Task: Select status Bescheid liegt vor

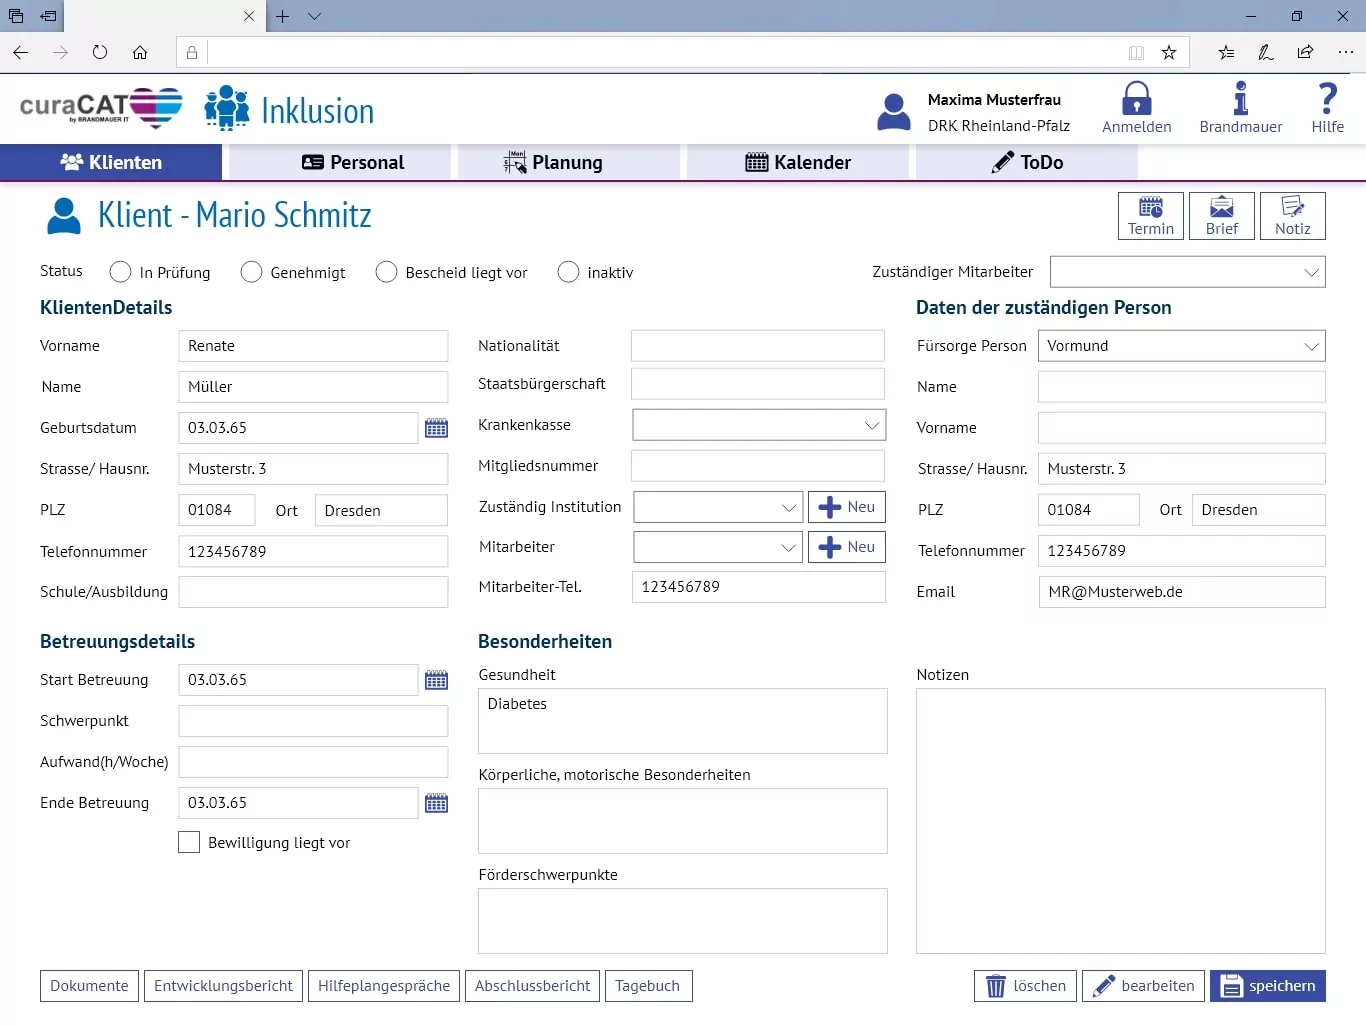Action: pos(386,272)
